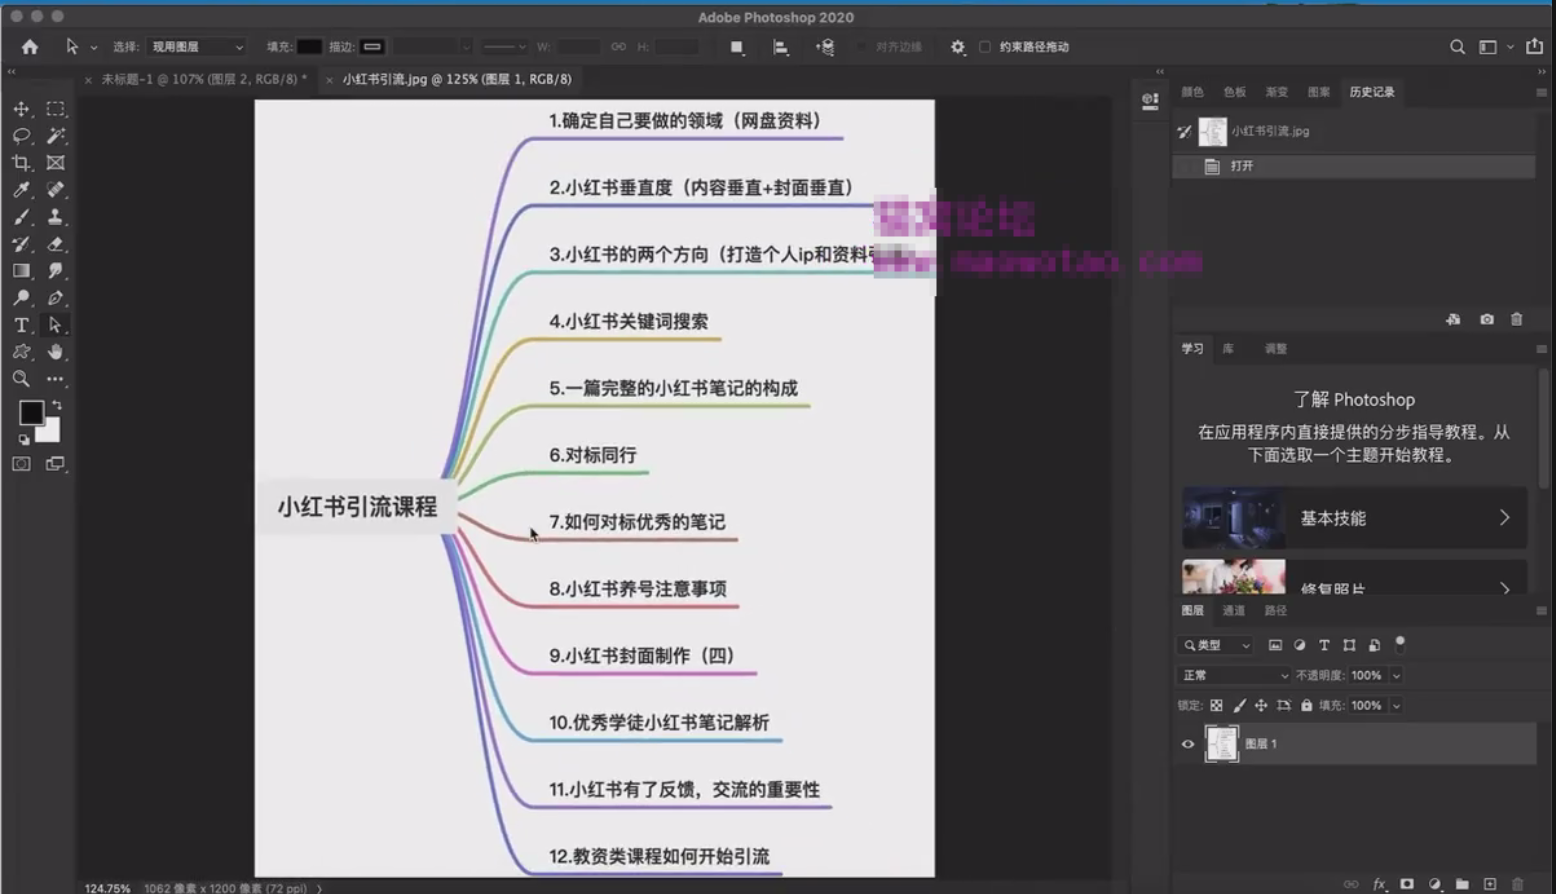This screenshot has width=1556, height=894.
Task: Open the path alignment options
Action: coord(780,47)
